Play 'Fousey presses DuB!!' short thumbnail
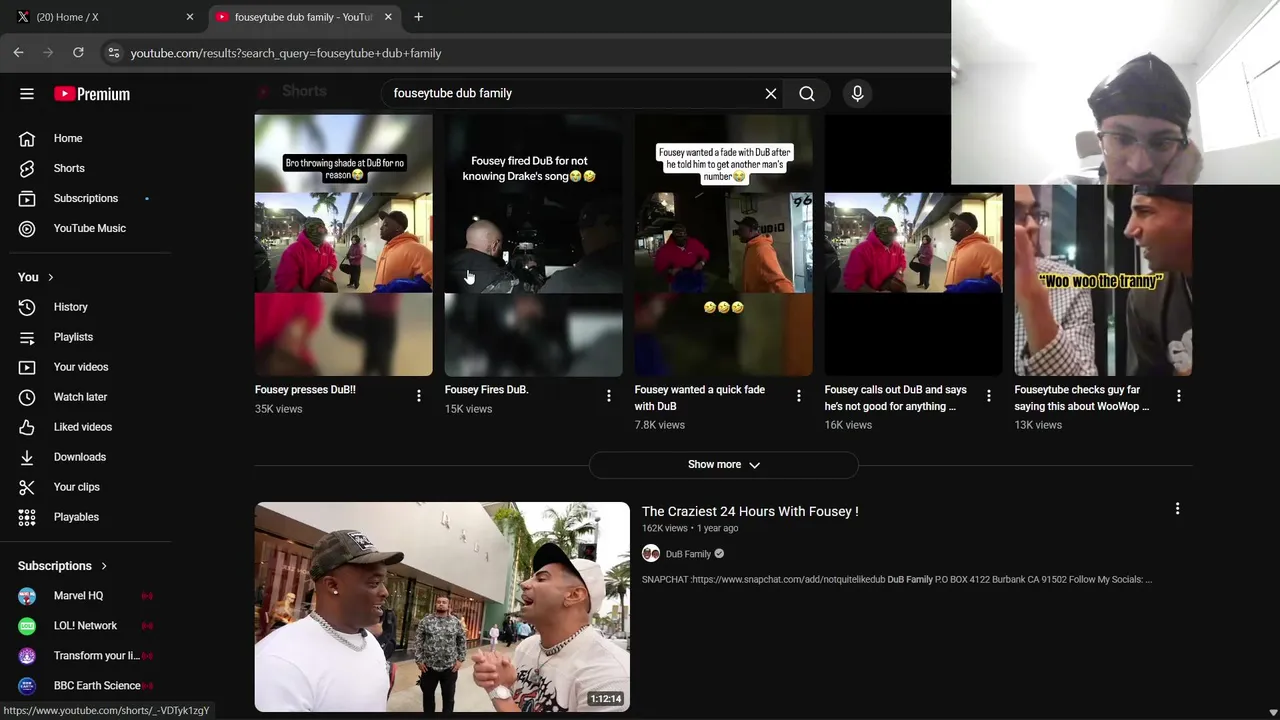This screenshot has height=720, width=1280. [x=343, y=245]
